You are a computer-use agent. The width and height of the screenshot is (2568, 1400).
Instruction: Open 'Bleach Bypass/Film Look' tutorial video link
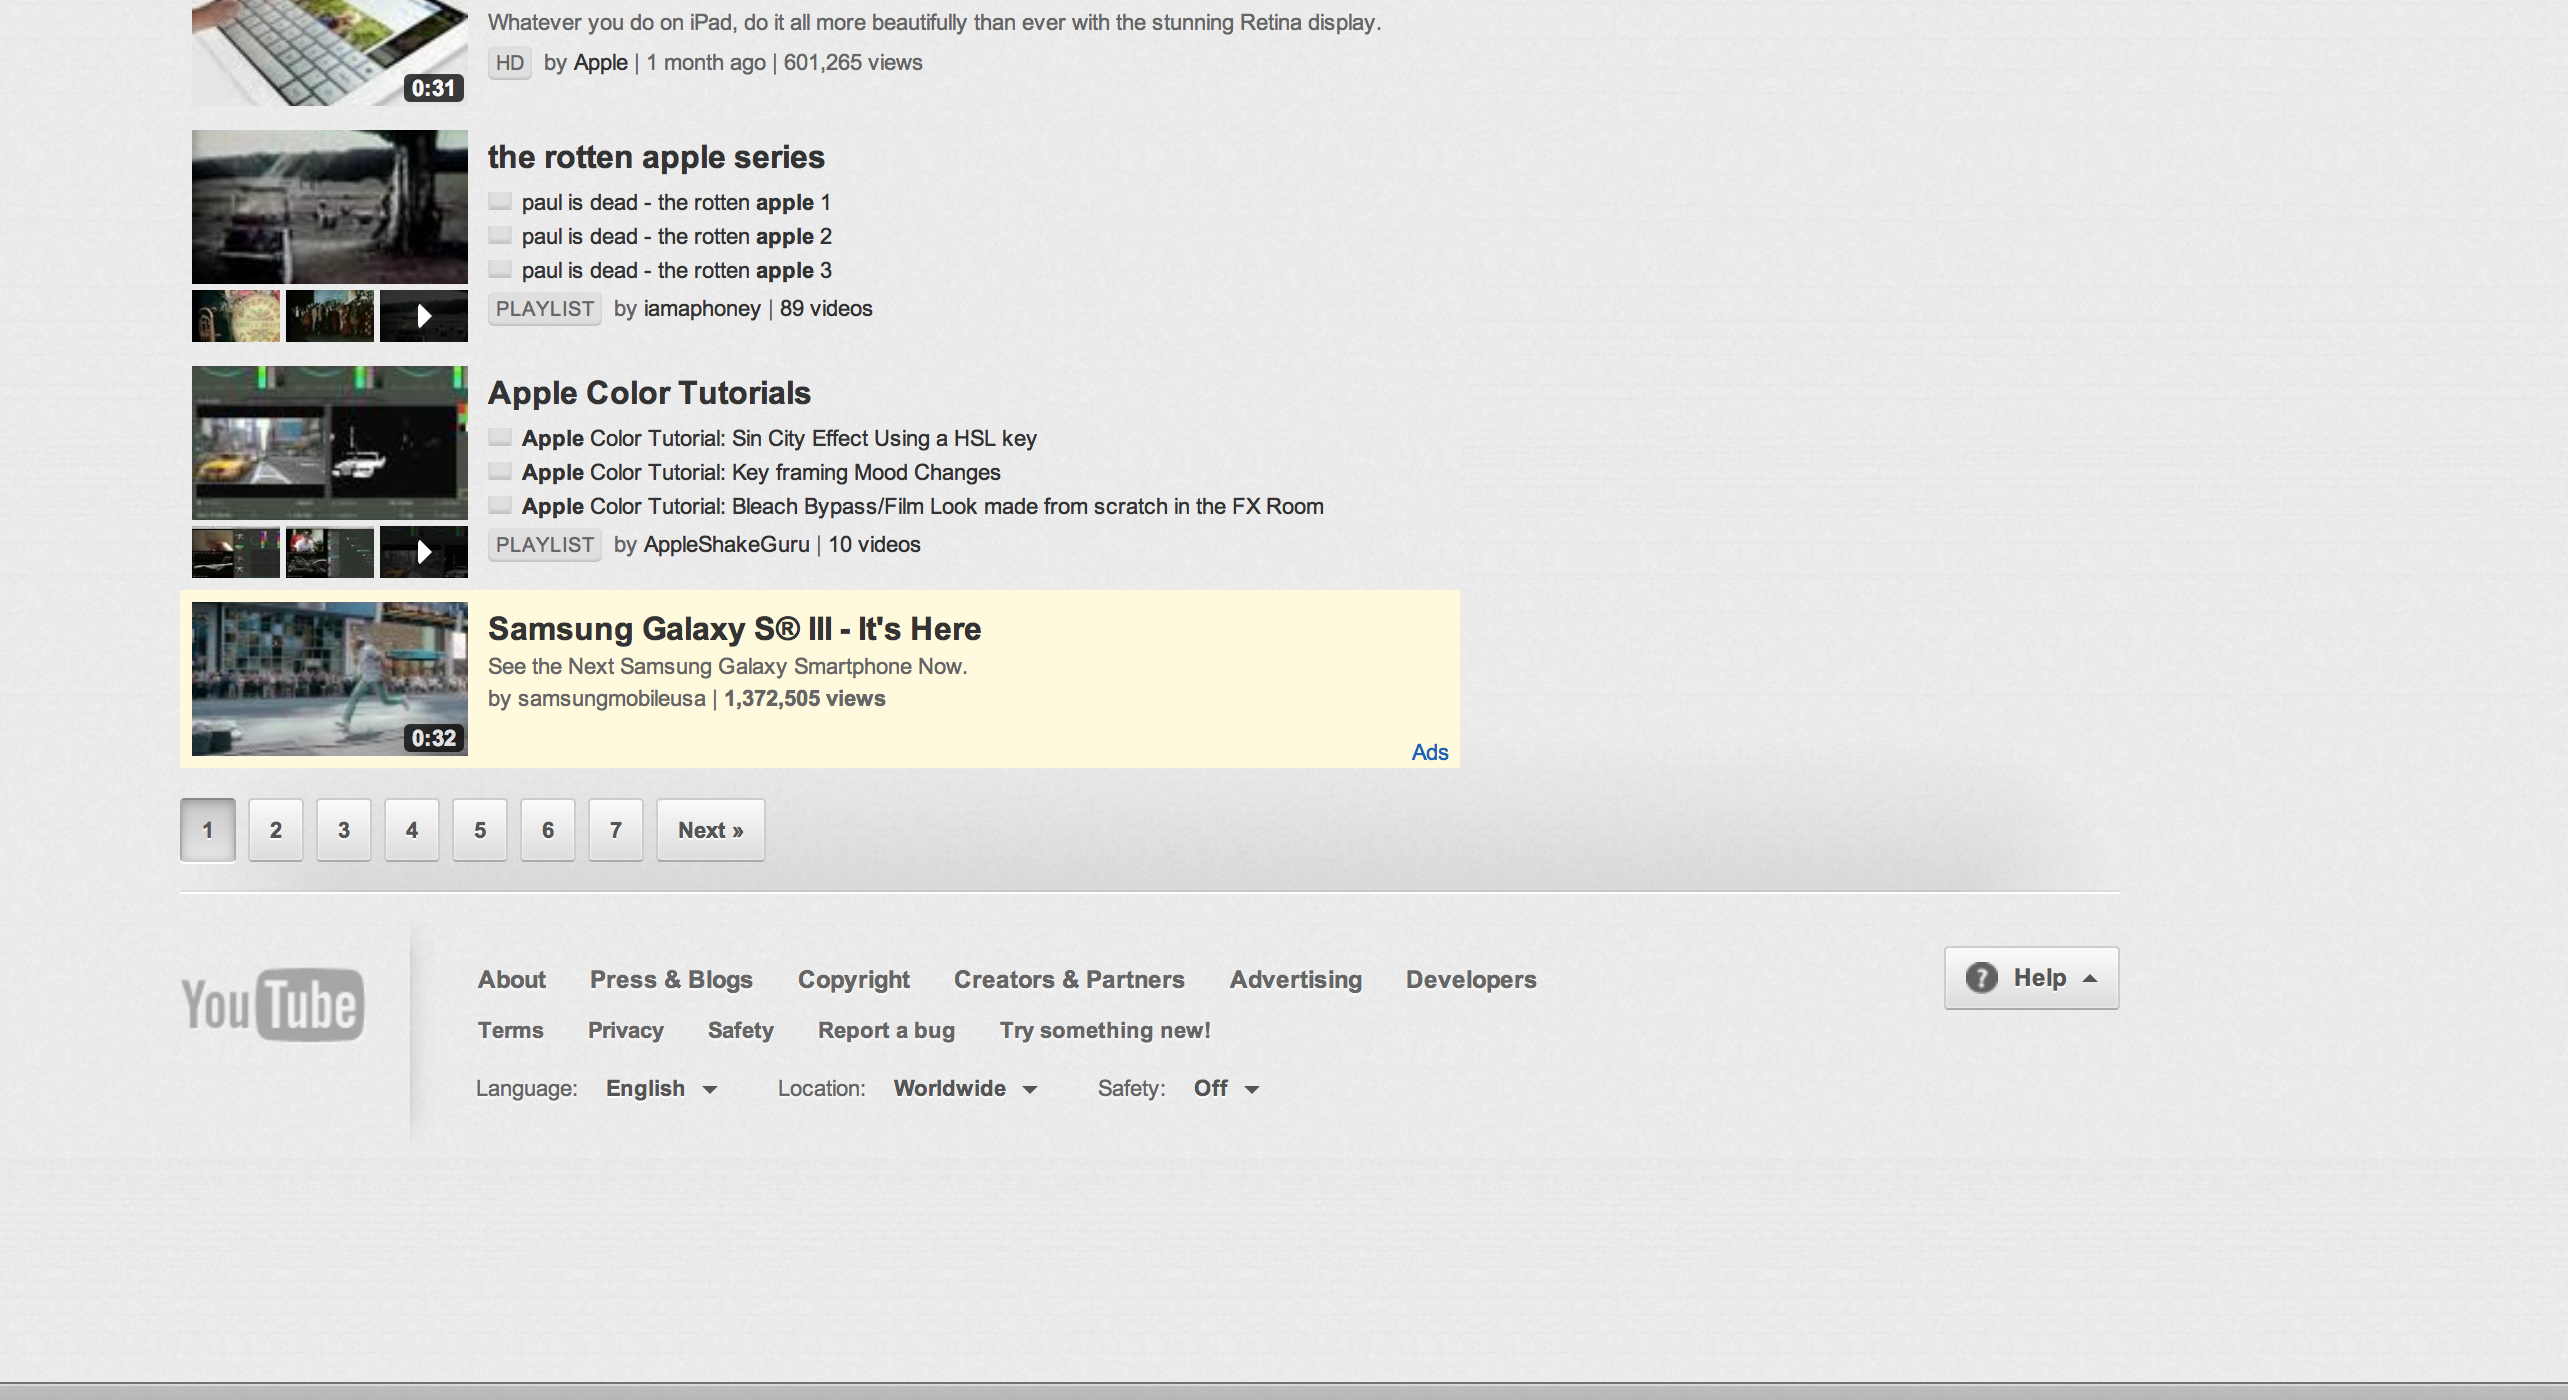tap(923, 506)
